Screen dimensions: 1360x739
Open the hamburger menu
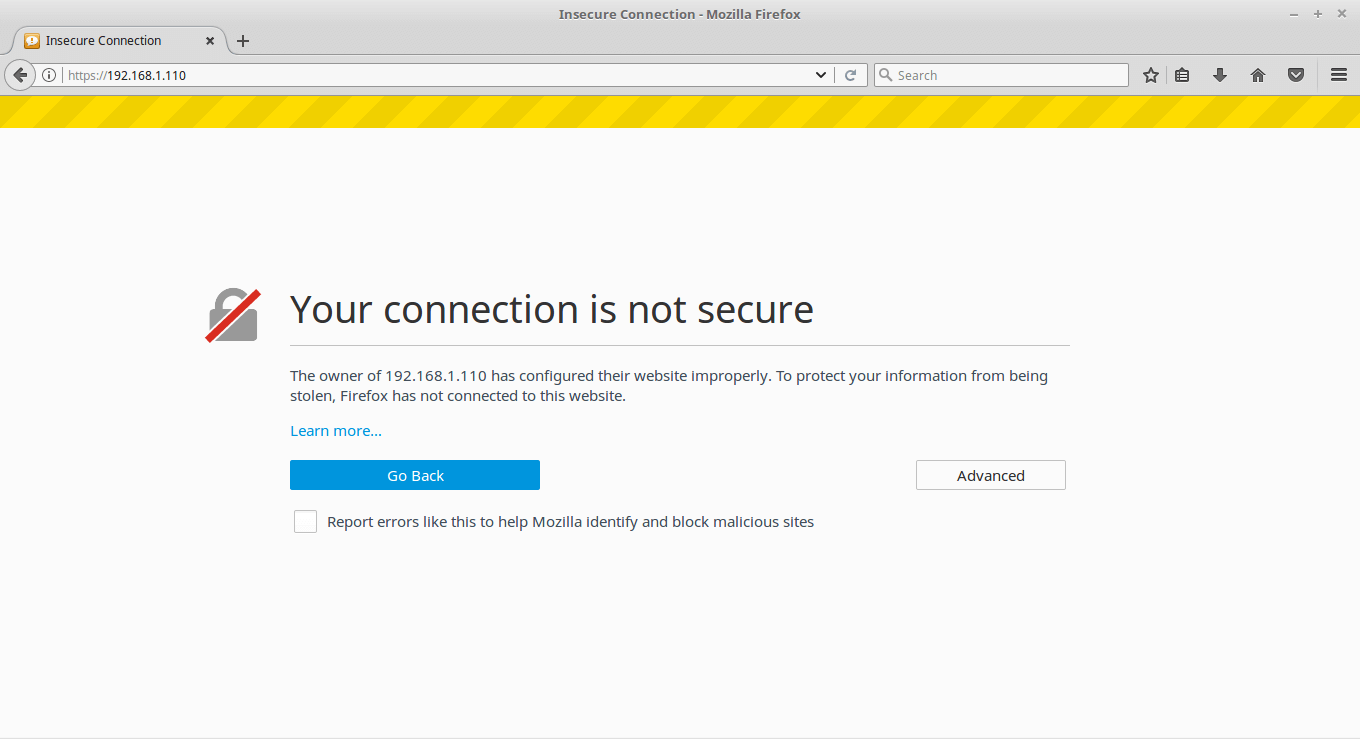(x=1339, y=75)
